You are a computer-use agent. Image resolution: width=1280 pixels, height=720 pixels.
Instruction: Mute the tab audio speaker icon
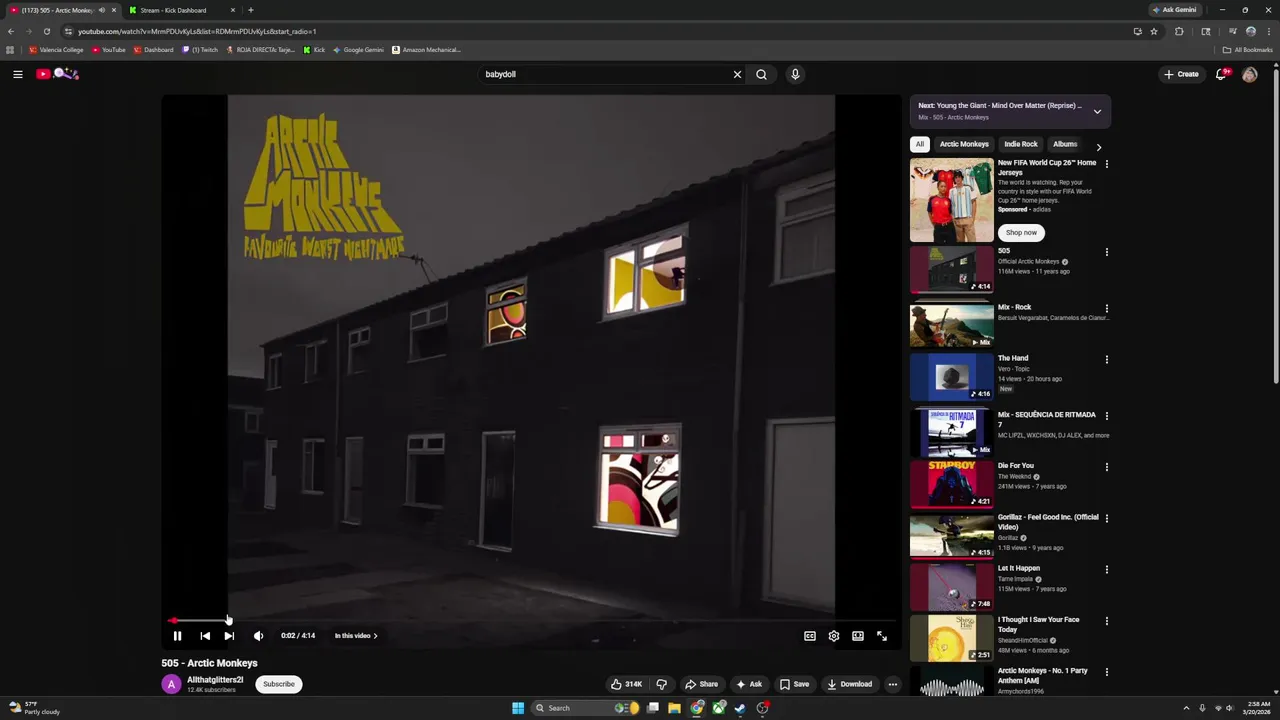tap(101, 10)
